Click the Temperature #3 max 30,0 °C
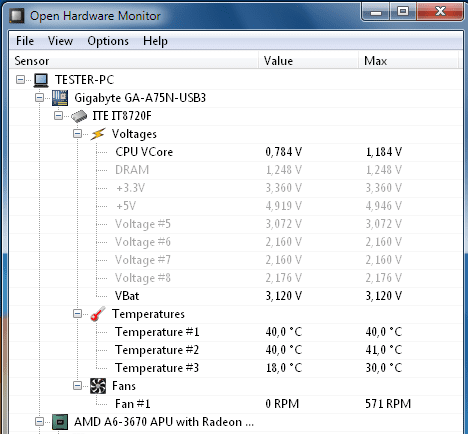Image resolution: width=468 pixels, height=434 pixels. click(384, 368)
